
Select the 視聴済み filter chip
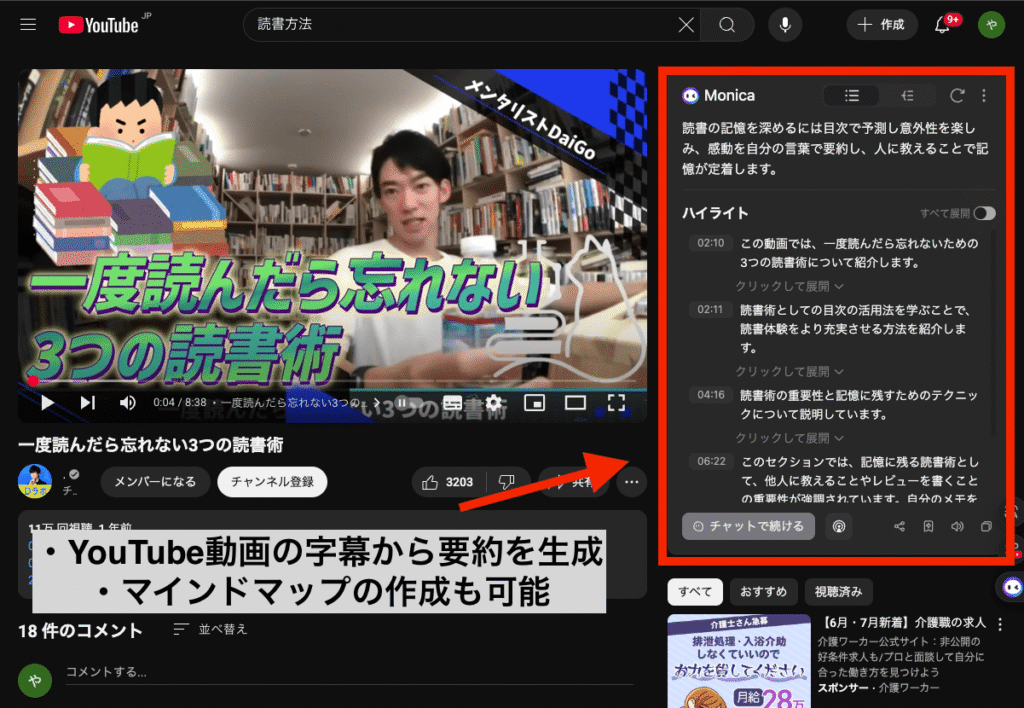[838, 592]
